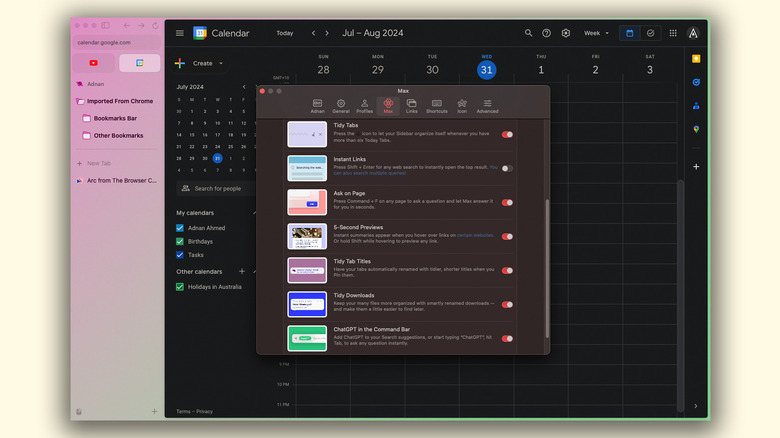780x438 pixels.
Task: Click the Calendar settings gear icon
Action: (566, 33)
